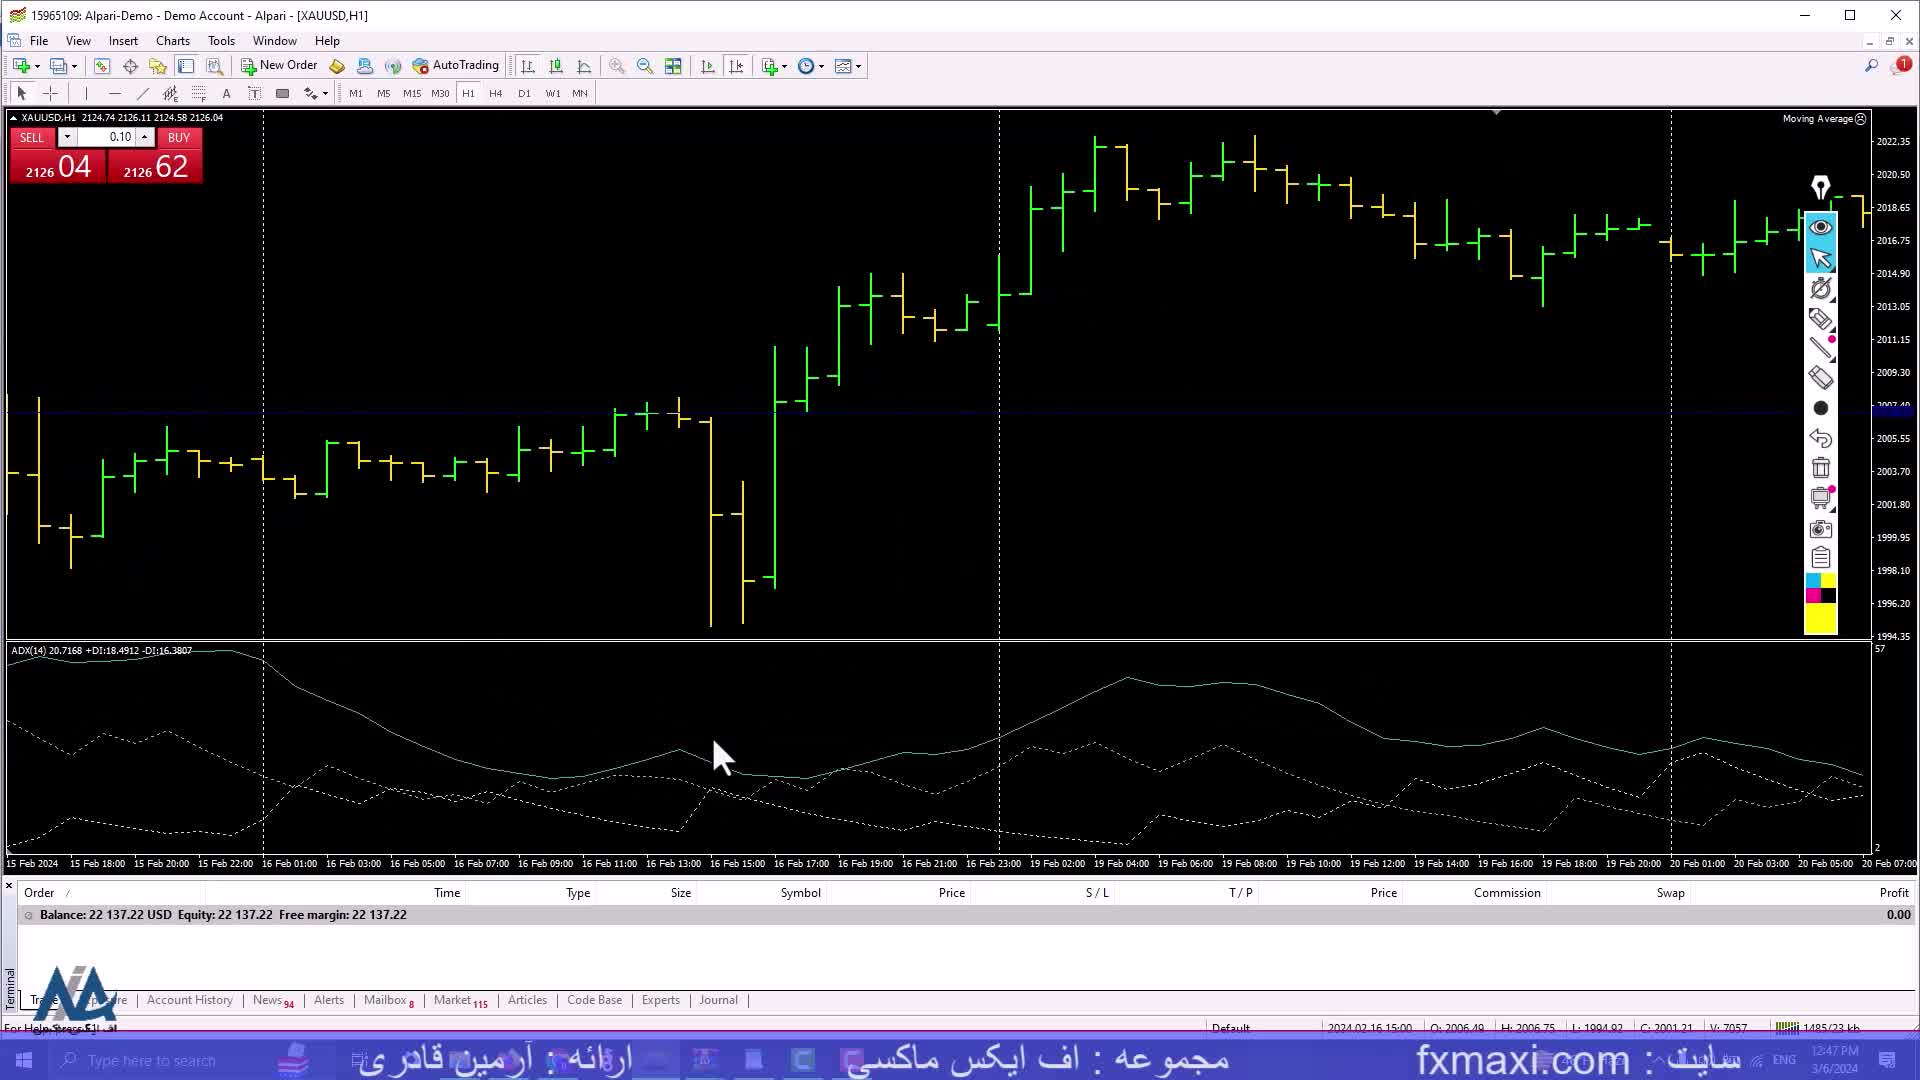
Task: Enable the candlestick chart mode
Action: click(x=556, y=66)
